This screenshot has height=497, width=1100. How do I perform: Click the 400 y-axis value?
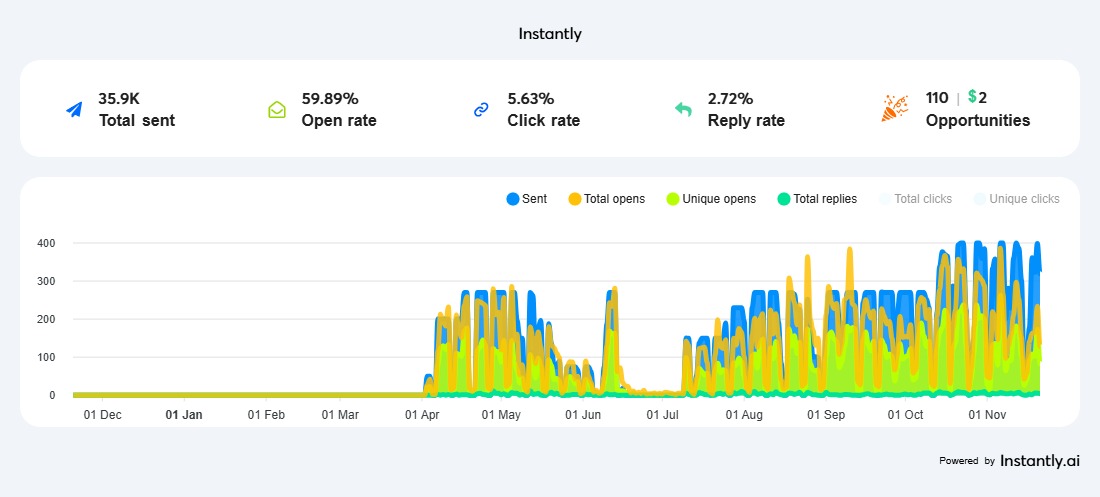tap(46, 243)
